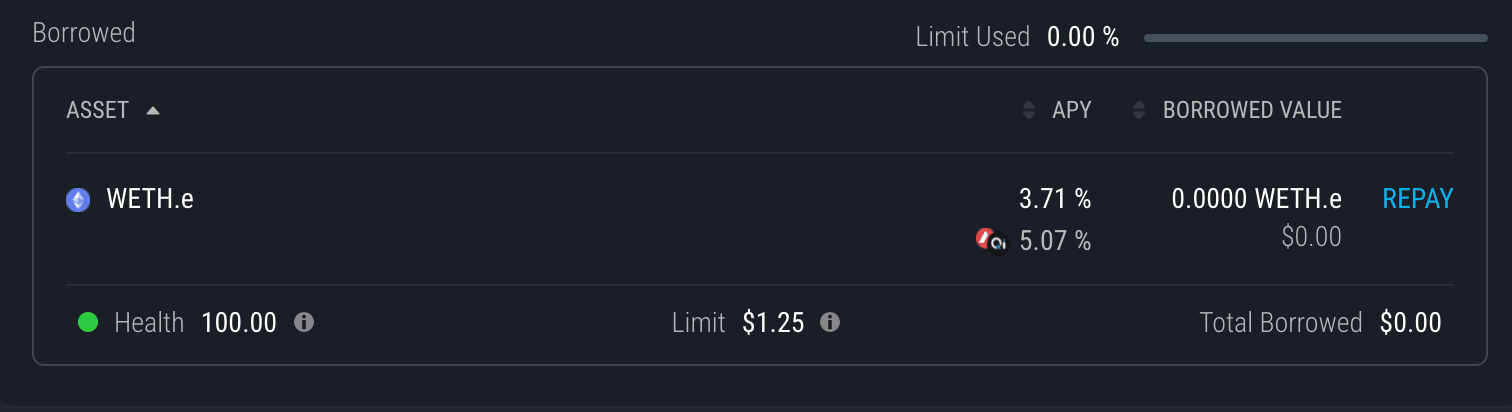Click the info icon next to Health 100.00
Image resolution: width=1512 pixels, height=412 pixels.
pyautogui.click(x=305, y=323)
